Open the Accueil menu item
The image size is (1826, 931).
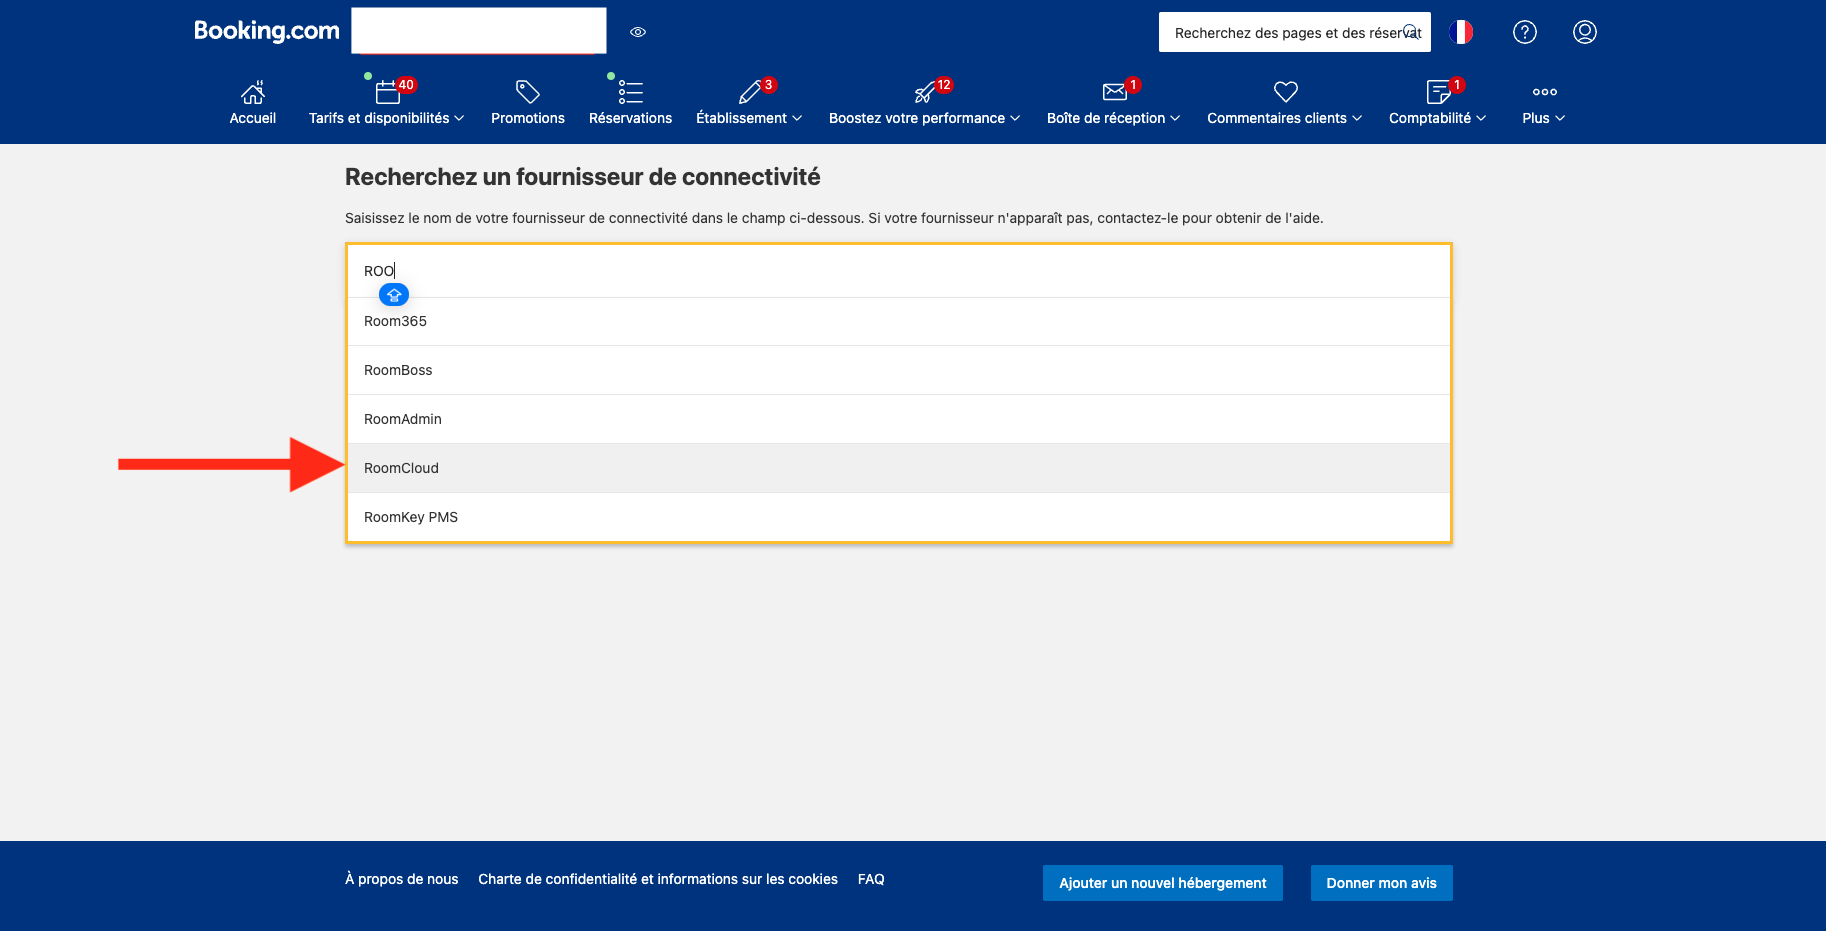pyautogui.click(x=253, y=118)
